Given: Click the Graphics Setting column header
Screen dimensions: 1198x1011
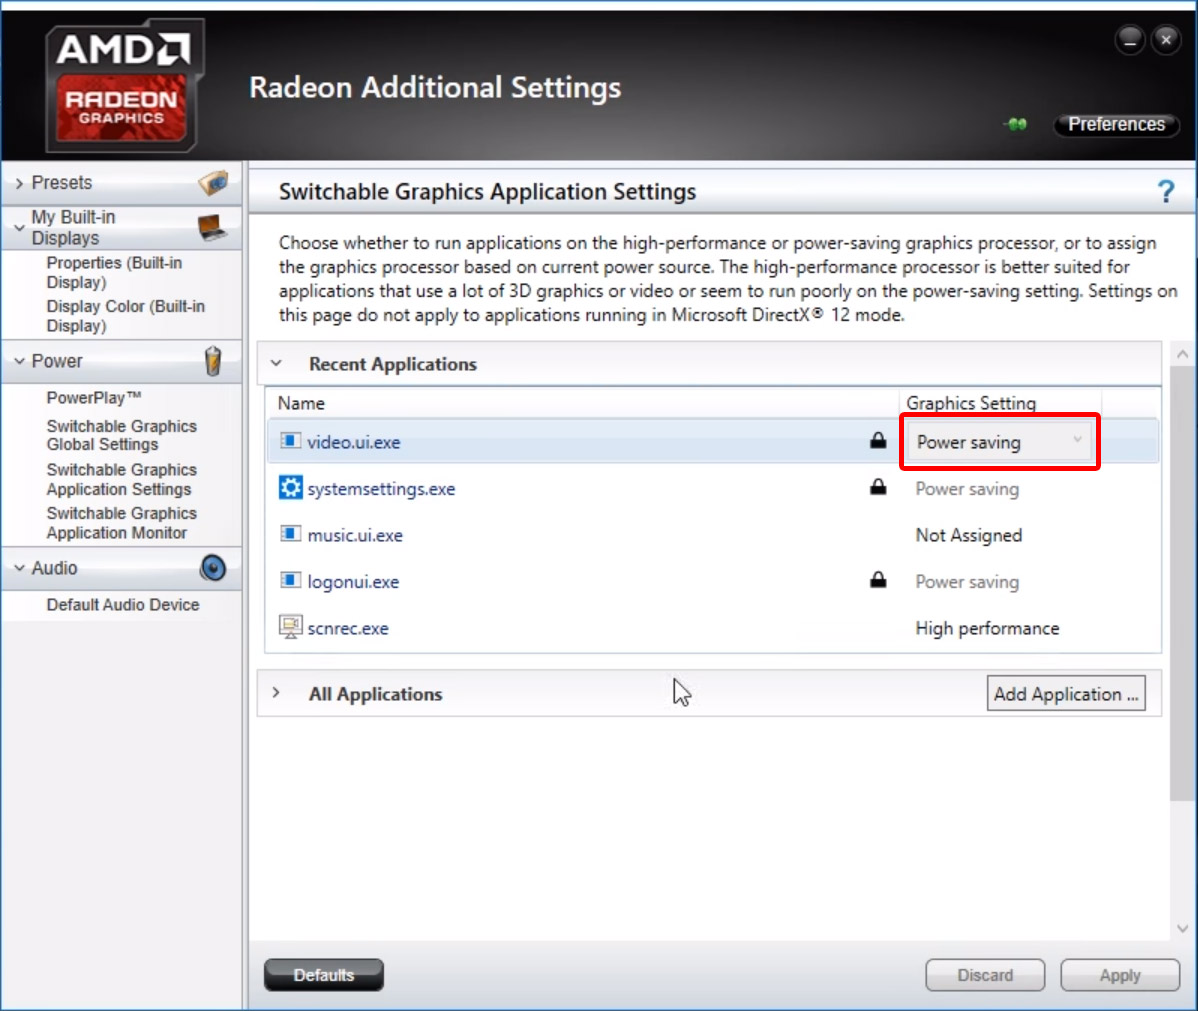Looking at the screenshot, I should tap(971, 403).
